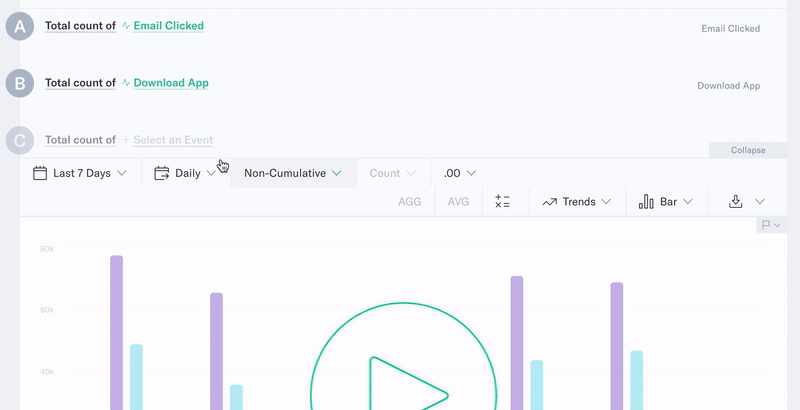Open the Trends dropdown

(577, 202)
